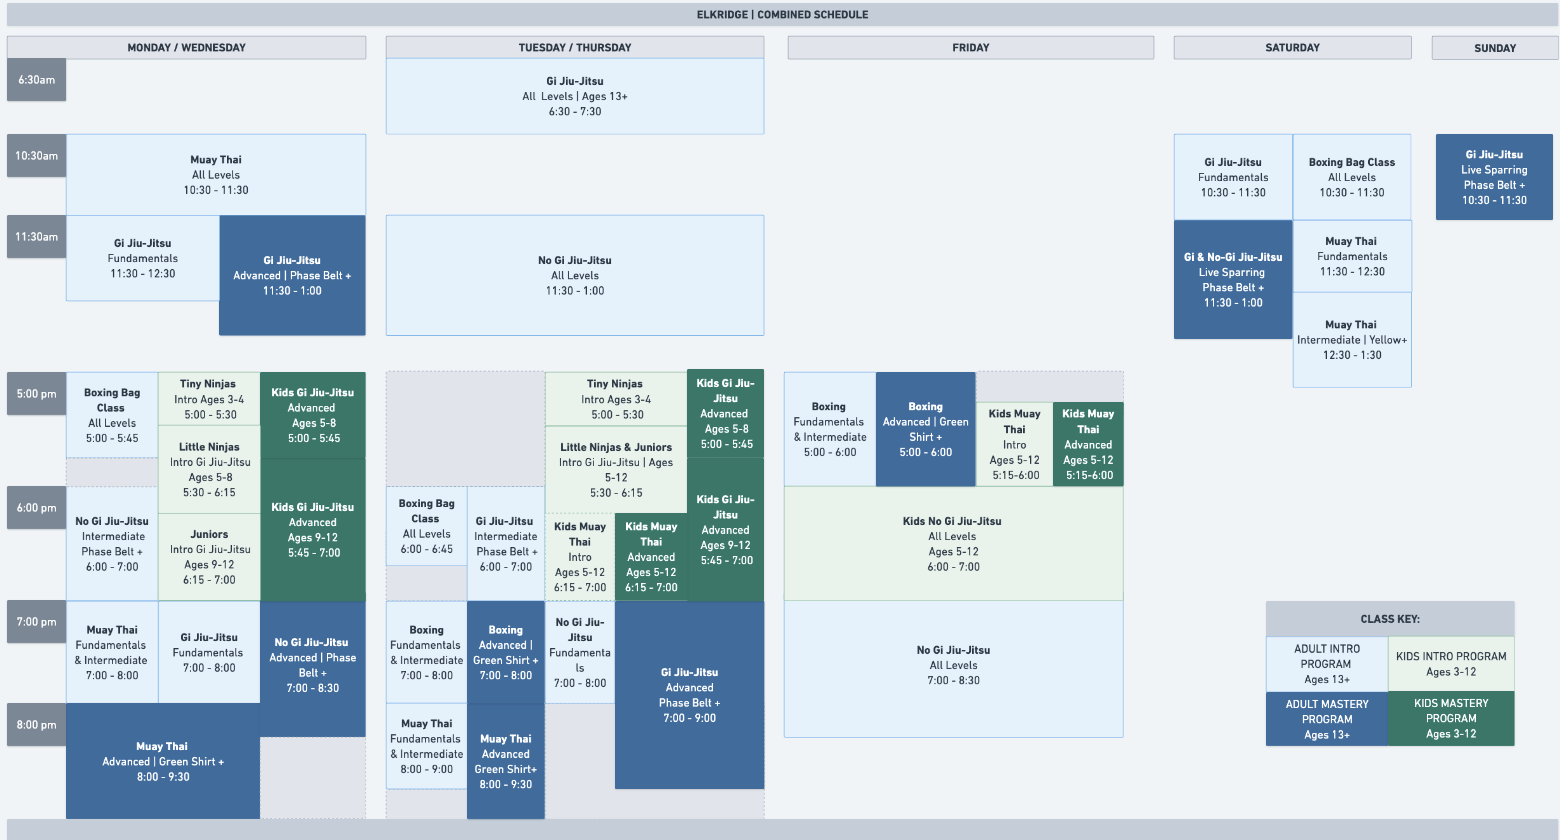Select the Saturday column header
The image size is (1560, 840).
[x=1292, y=48]
